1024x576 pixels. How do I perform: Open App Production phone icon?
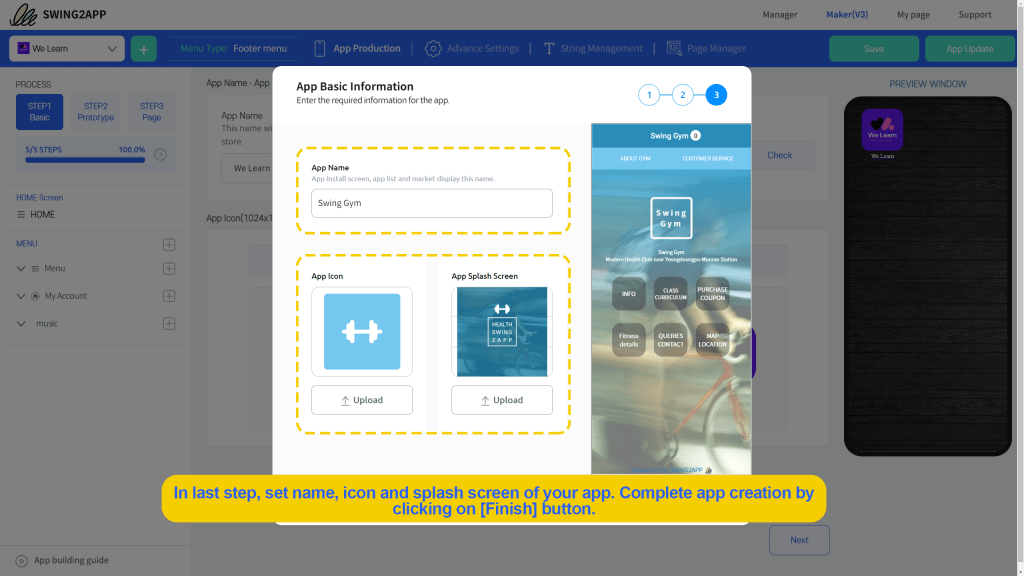tap(319, 48)
